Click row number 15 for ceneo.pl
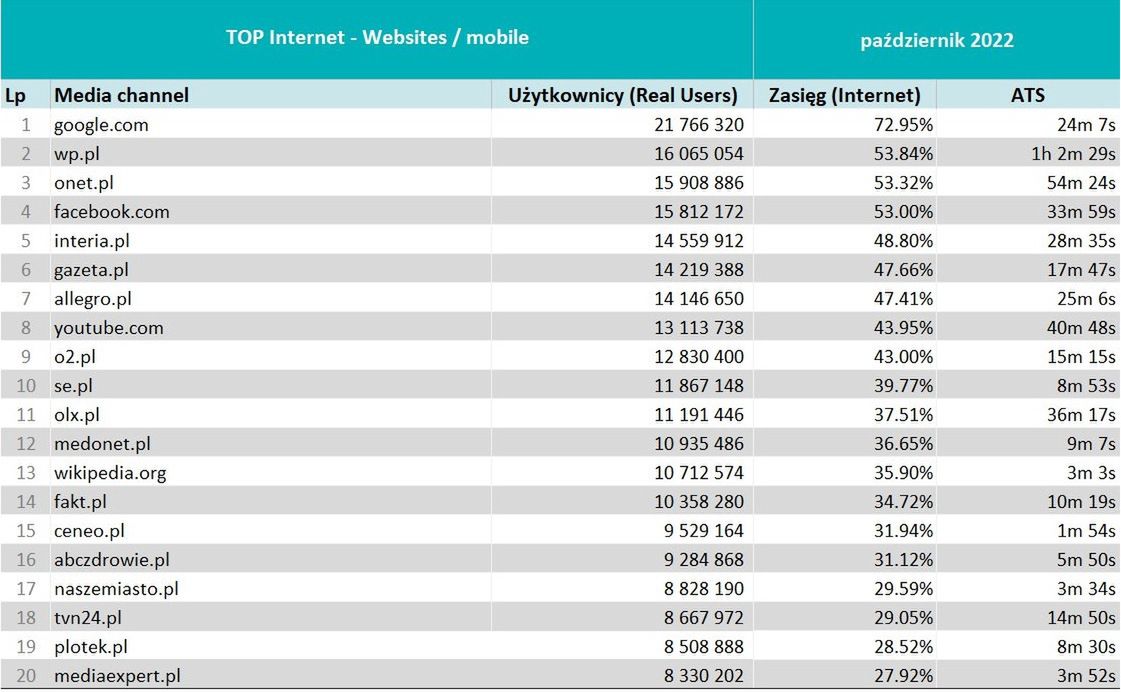 coord(26,531)
